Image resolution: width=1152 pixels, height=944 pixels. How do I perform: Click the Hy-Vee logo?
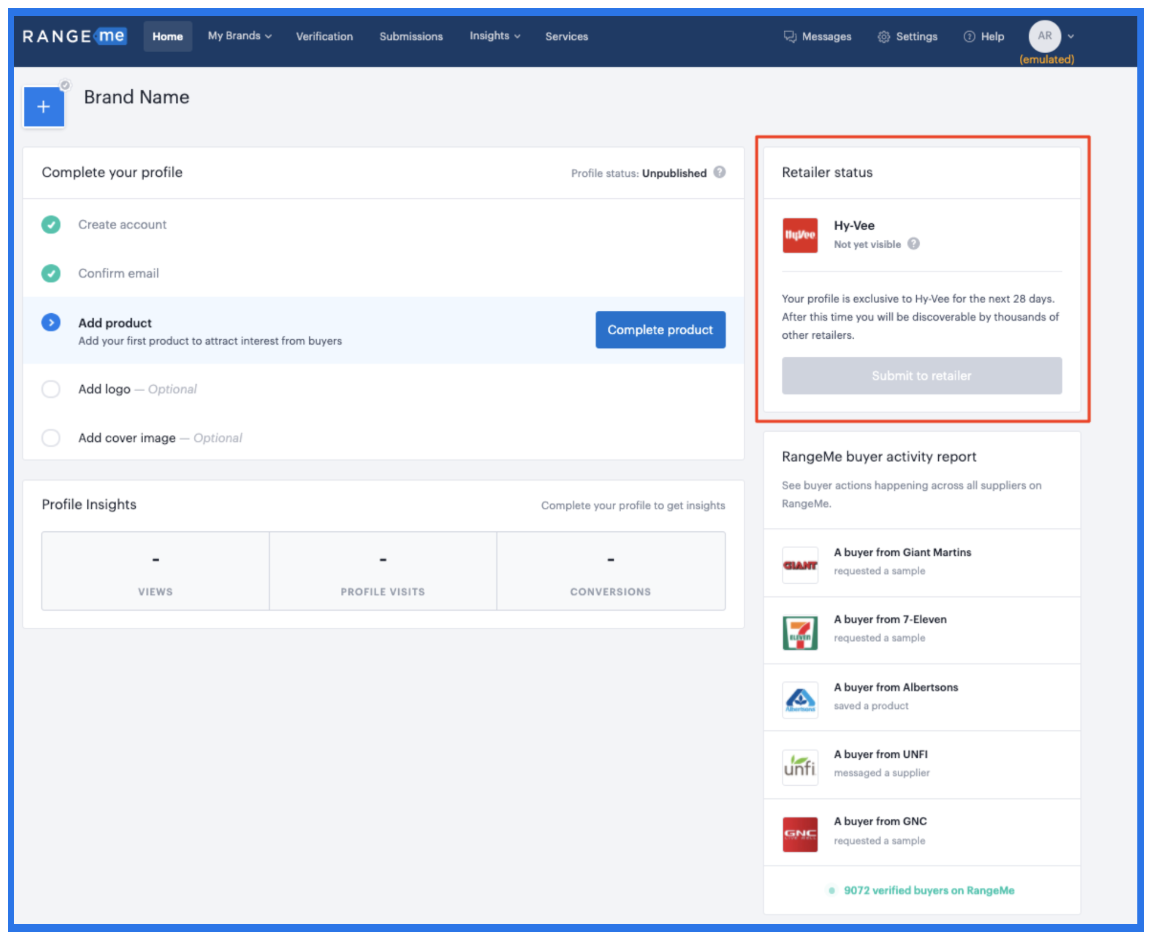tap(800, 235)
